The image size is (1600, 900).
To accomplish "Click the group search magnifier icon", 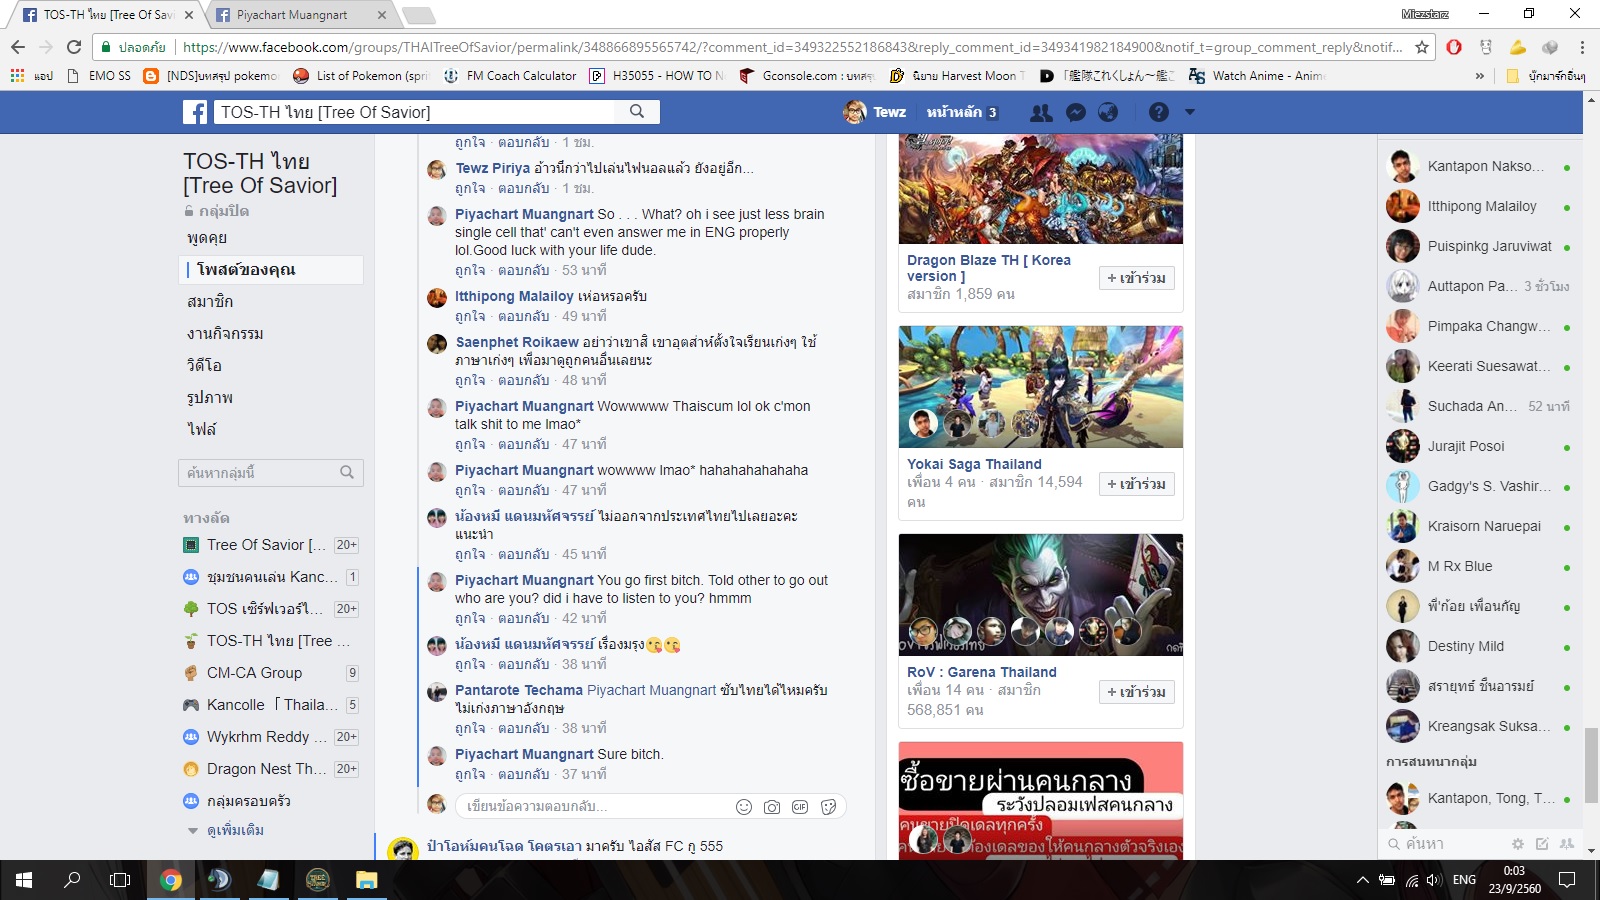I will (x=347, y=472).
